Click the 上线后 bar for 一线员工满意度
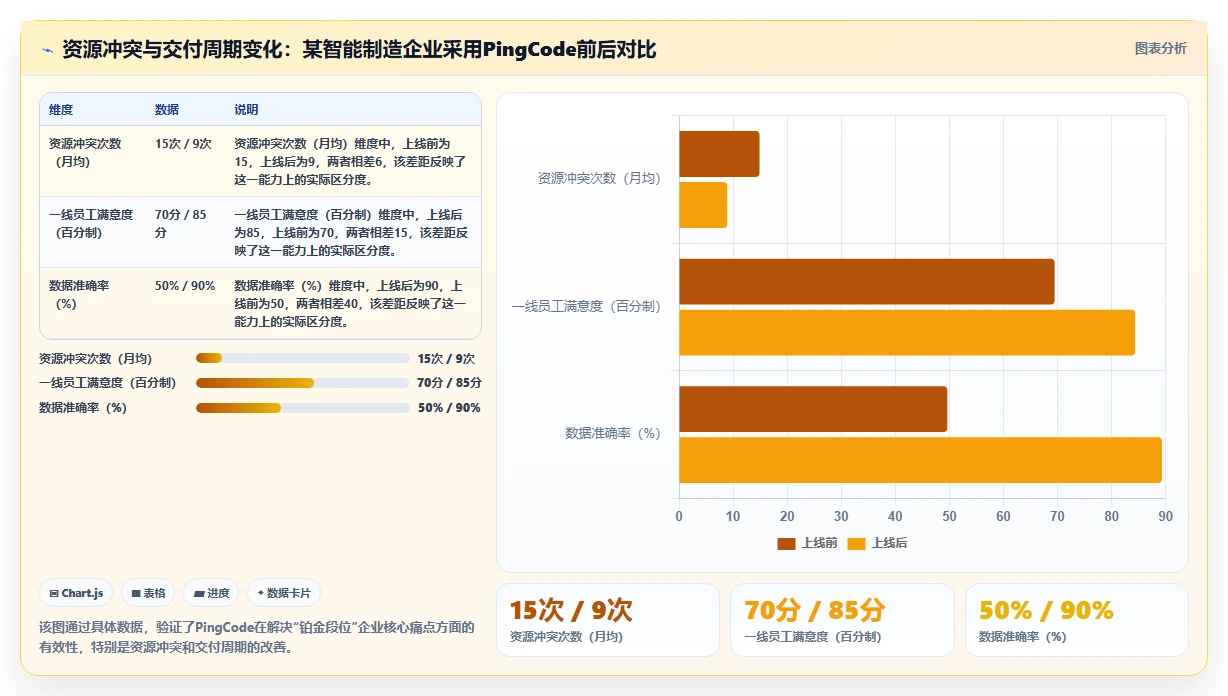The image size is (1228, 696). click(x=907, y=332)
